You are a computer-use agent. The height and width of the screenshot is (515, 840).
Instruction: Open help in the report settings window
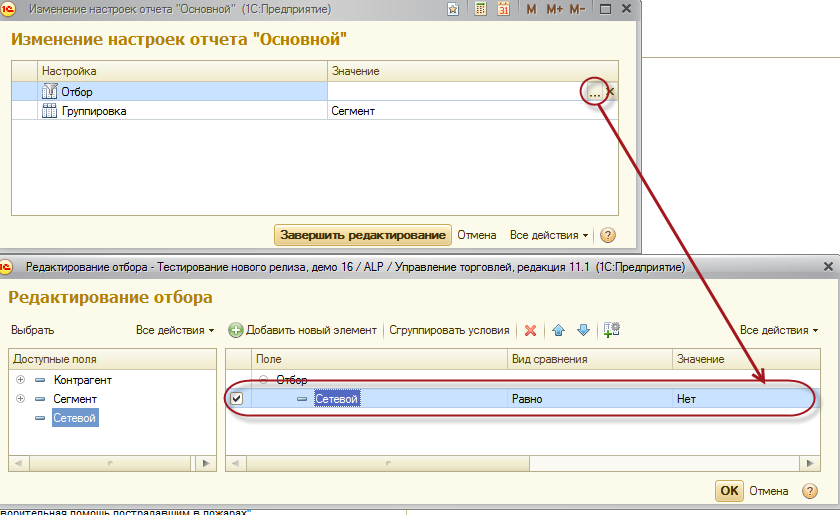point(608,235)
